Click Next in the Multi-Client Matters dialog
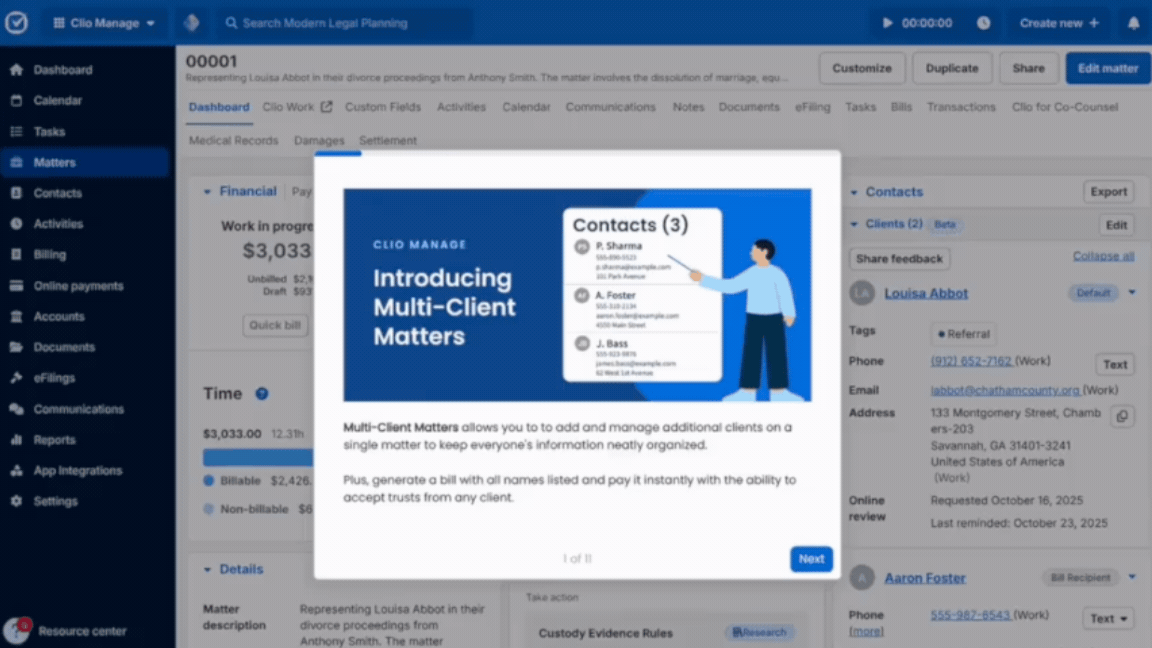 pyautogui.click(x=811, y=559)
